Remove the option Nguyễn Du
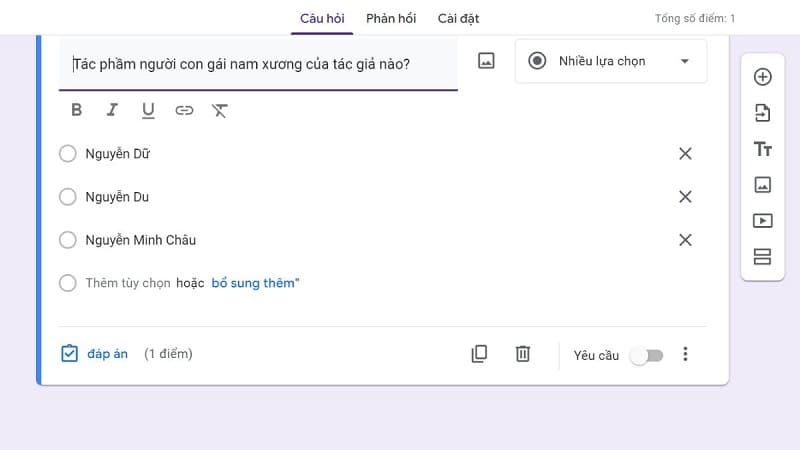Viewport: 800px width, 450px height. pyautogui.click(x=685, y=197)
